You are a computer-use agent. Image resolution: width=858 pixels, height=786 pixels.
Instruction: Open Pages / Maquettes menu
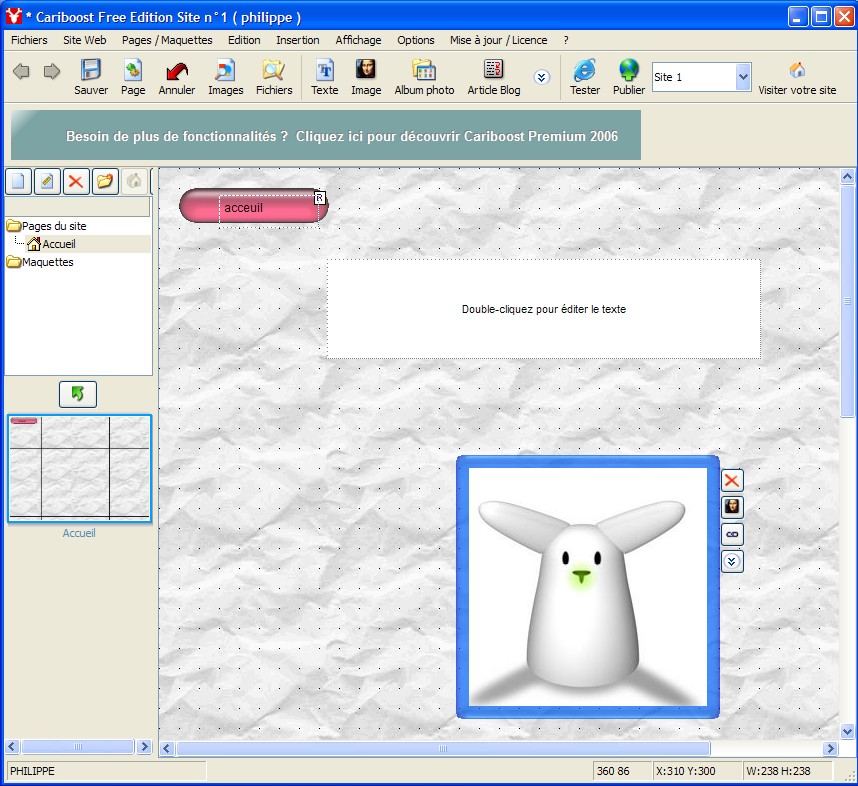click(167, 40)
